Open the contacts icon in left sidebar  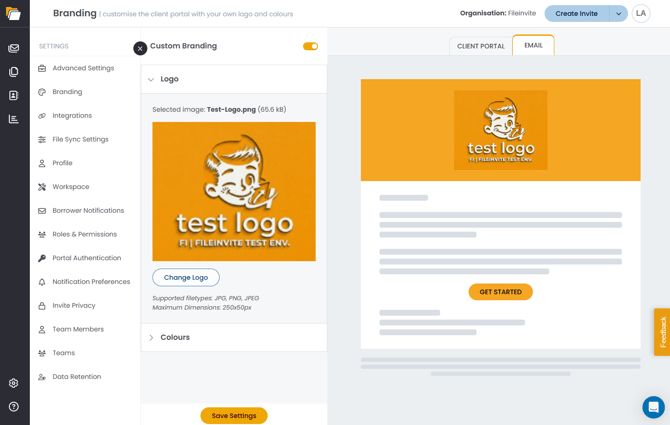14,95
